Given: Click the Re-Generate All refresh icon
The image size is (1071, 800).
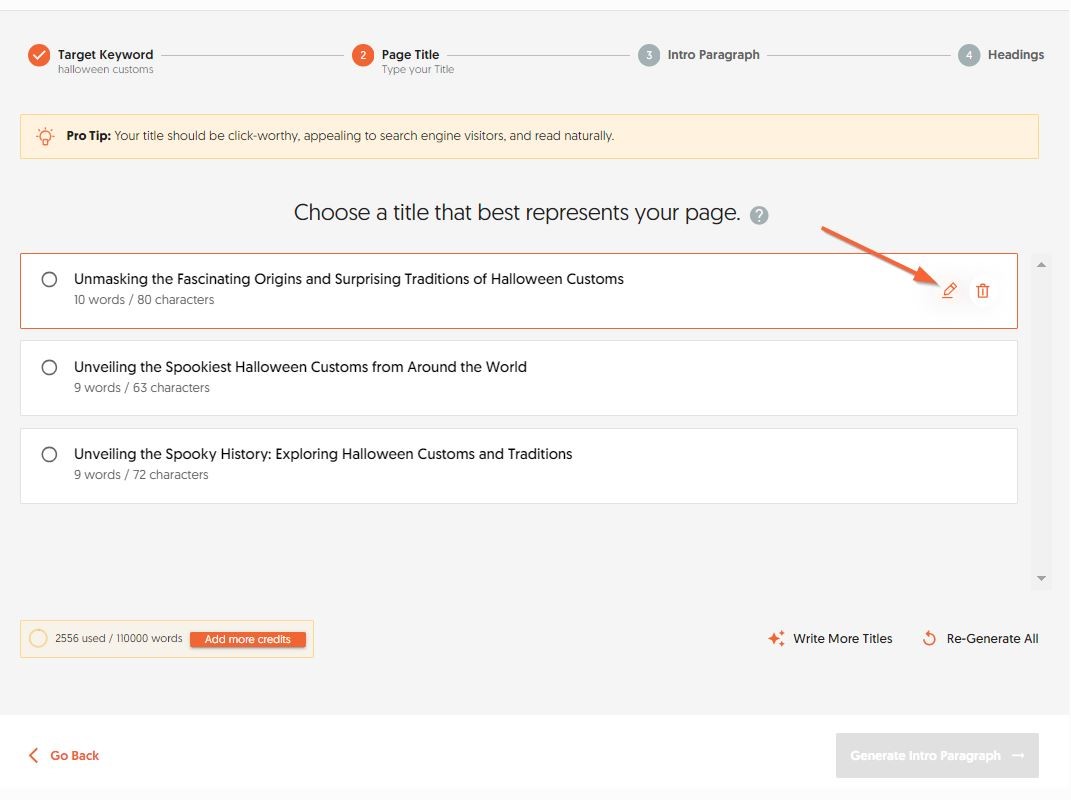Looking at the screenshot, I should click(x=929, y=638).
